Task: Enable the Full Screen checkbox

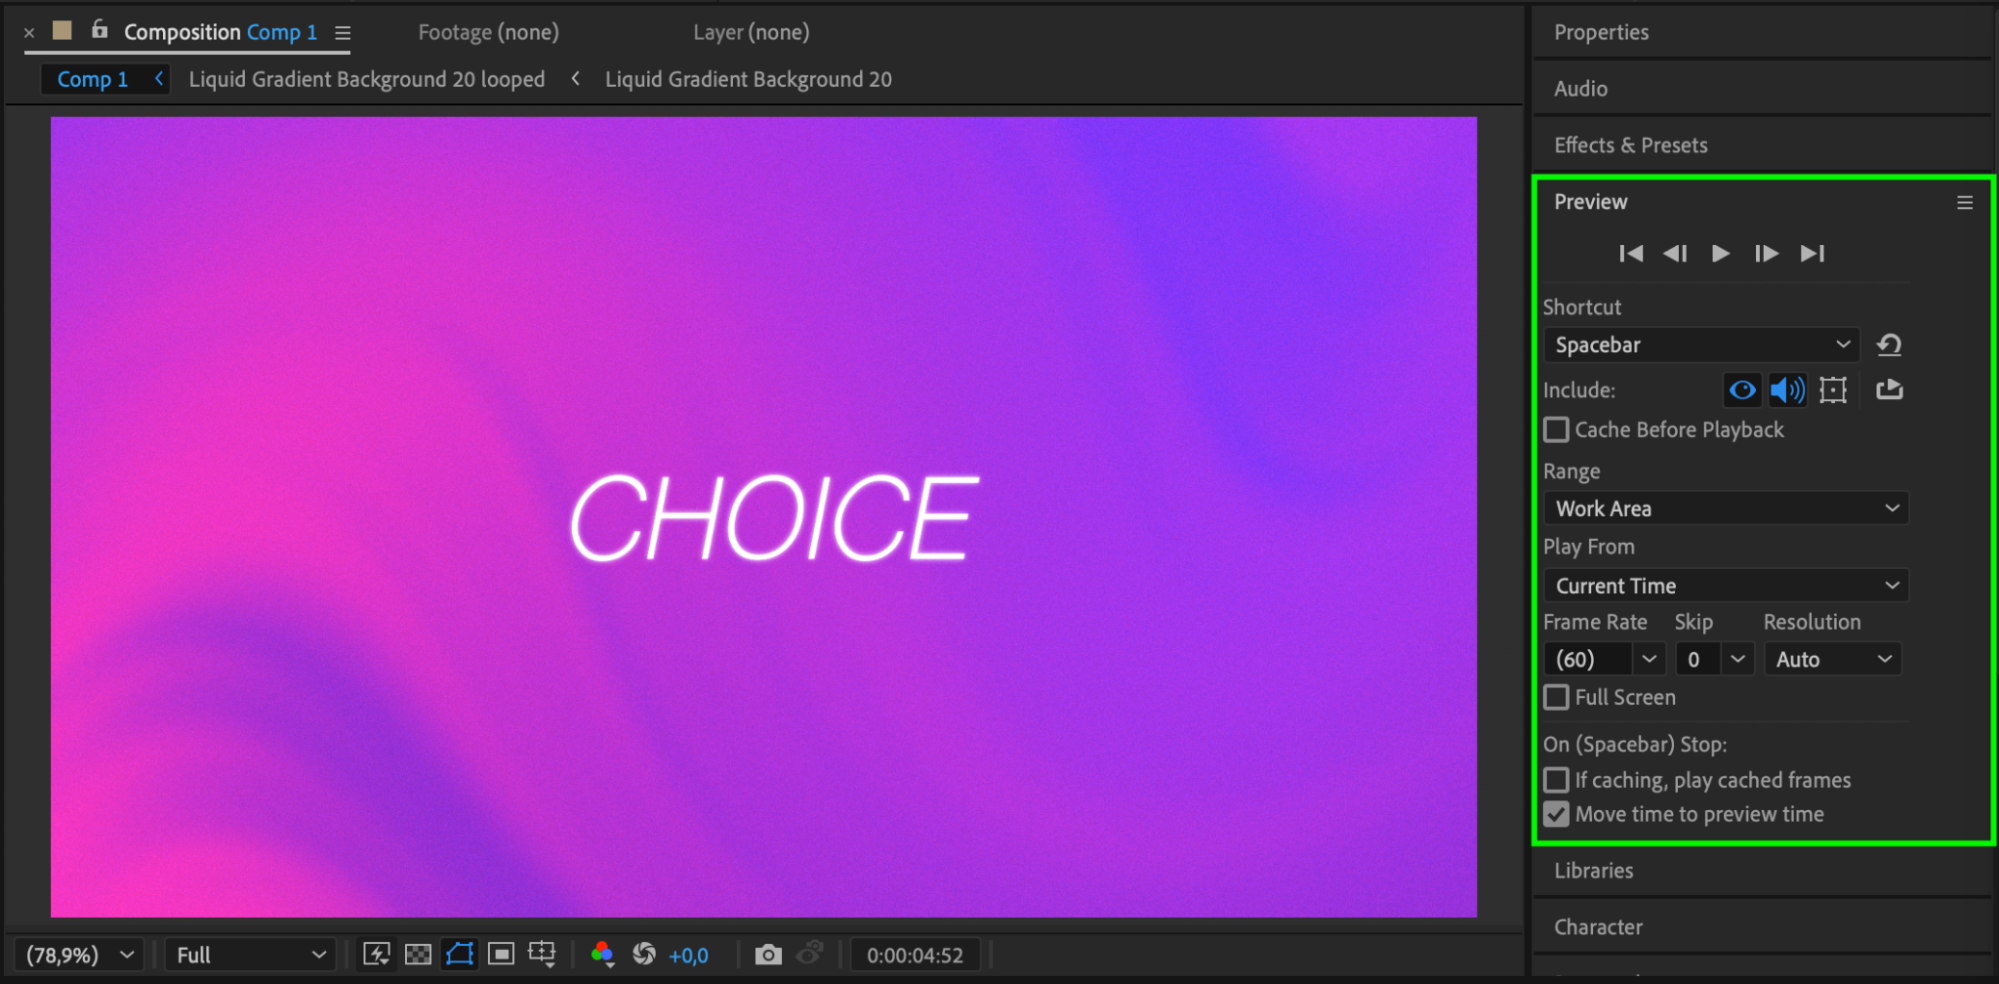Action: tap(1556, 697)
